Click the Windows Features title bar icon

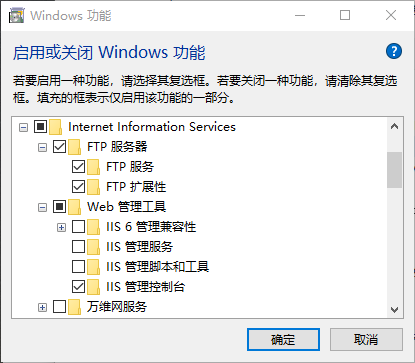pyautogui.click(x=17, y=16)
